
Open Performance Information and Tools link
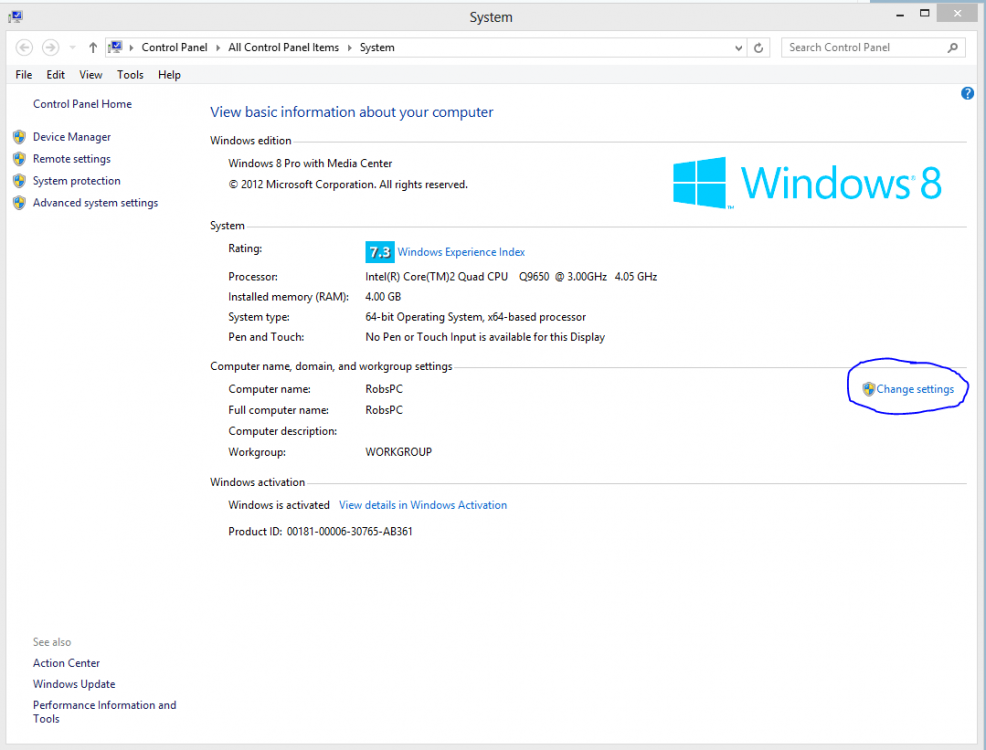point(104,712)
